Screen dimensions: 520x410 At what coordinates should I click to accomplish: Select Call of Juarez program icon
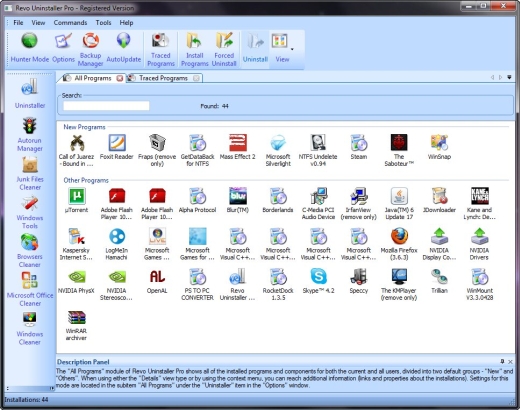(76, 150)
